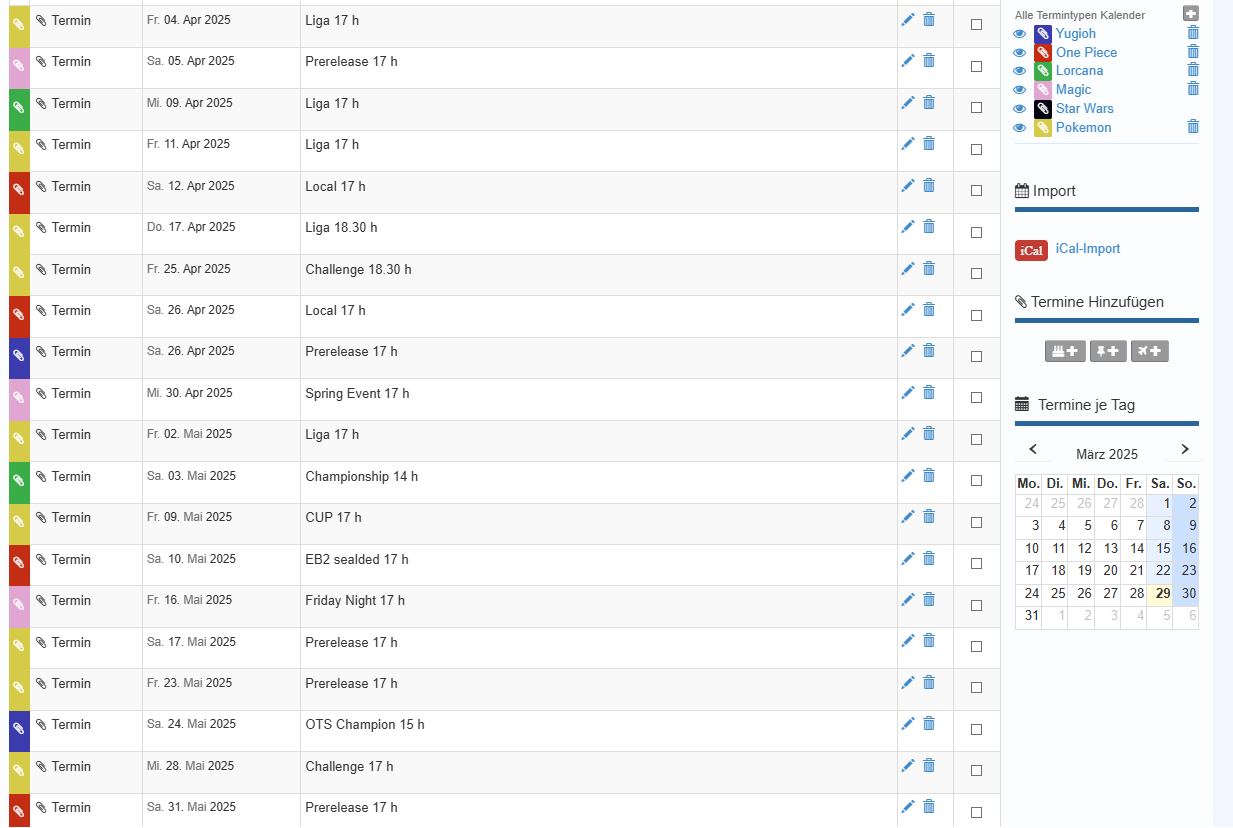
Task: Click the red iCal icon
Action: click(1031, 250)
